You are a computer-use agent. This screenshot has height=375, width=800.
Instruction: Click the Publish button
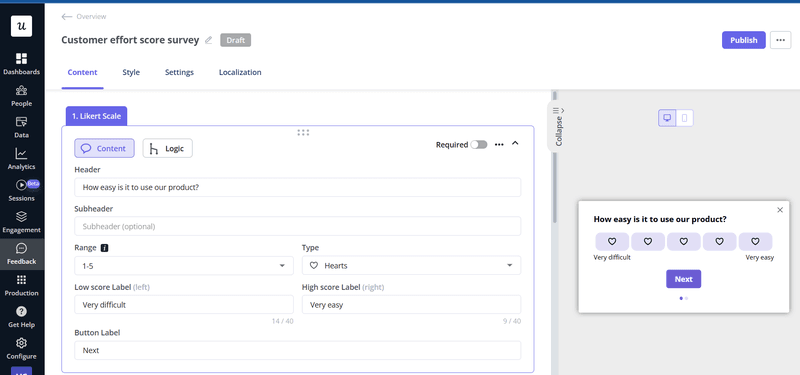(743, 40)
